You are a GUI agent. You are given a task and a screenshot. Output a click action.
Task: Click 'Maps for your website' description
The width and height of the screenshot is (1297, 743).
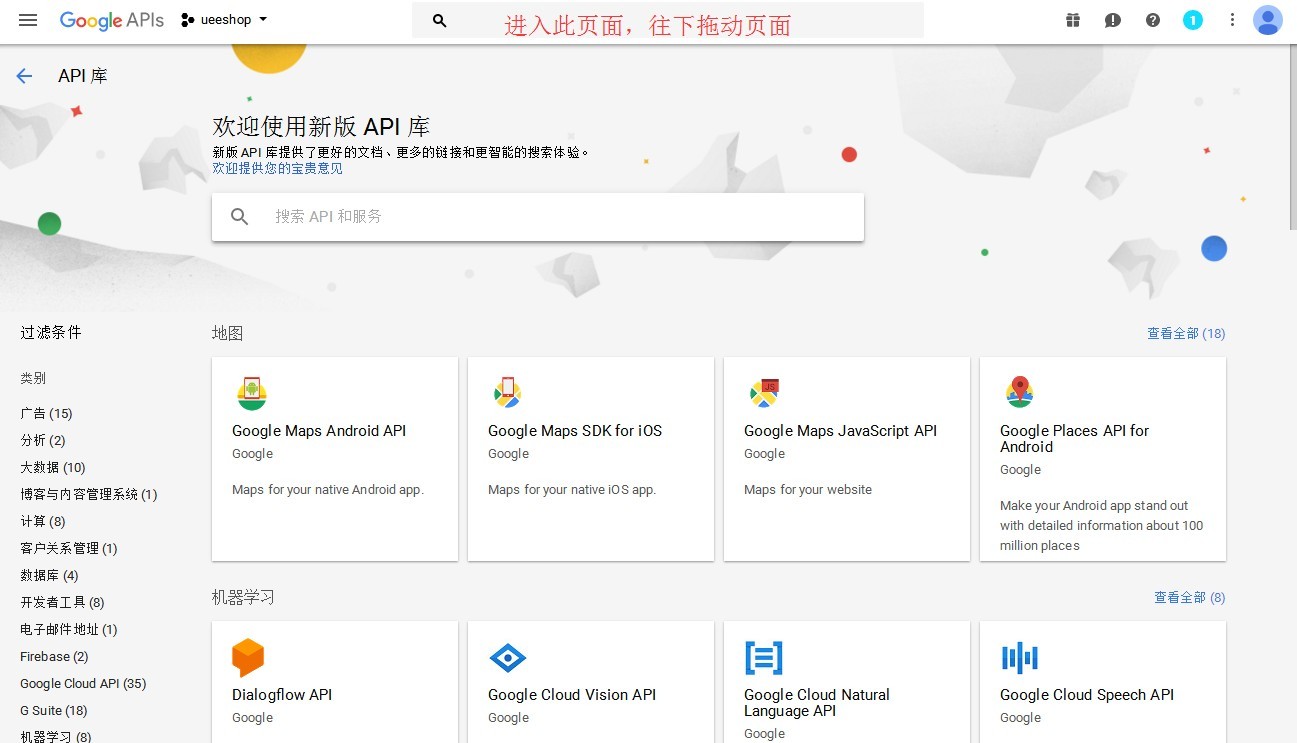click(808, 489)
